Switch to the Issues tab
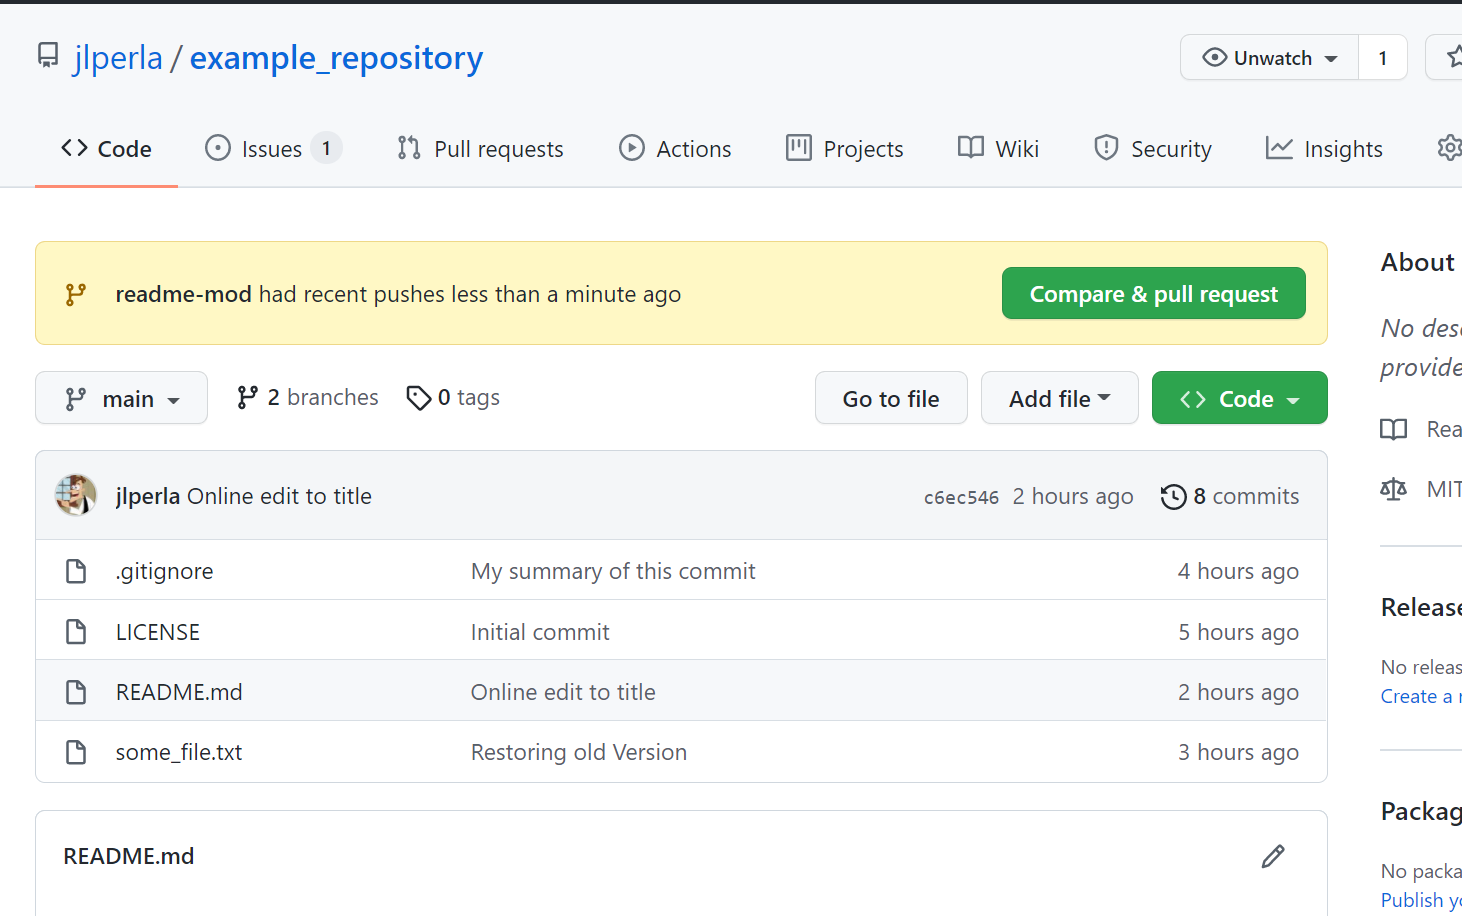The image size is (1462, 916). tap(272, 149)
